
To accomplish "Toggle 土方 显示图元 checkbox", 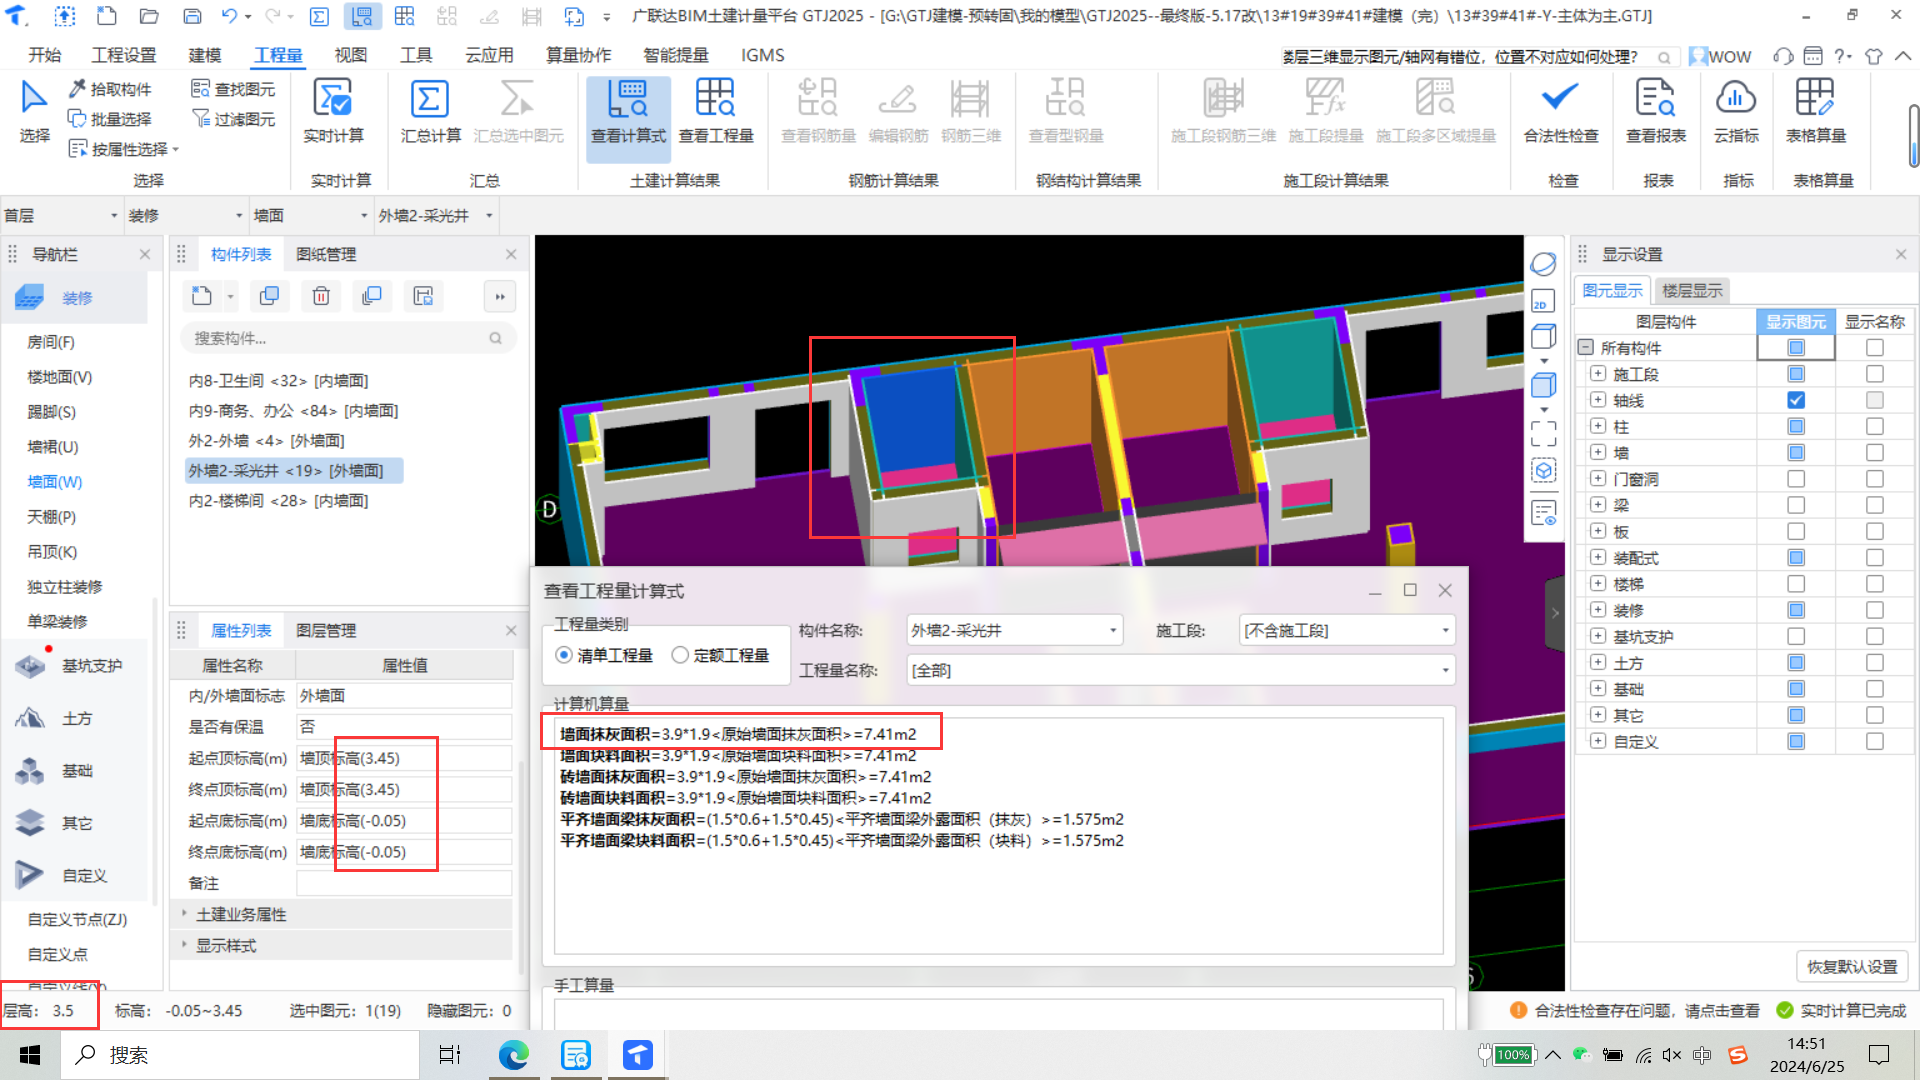I will pyautogui.click(x=1796, y=663).
